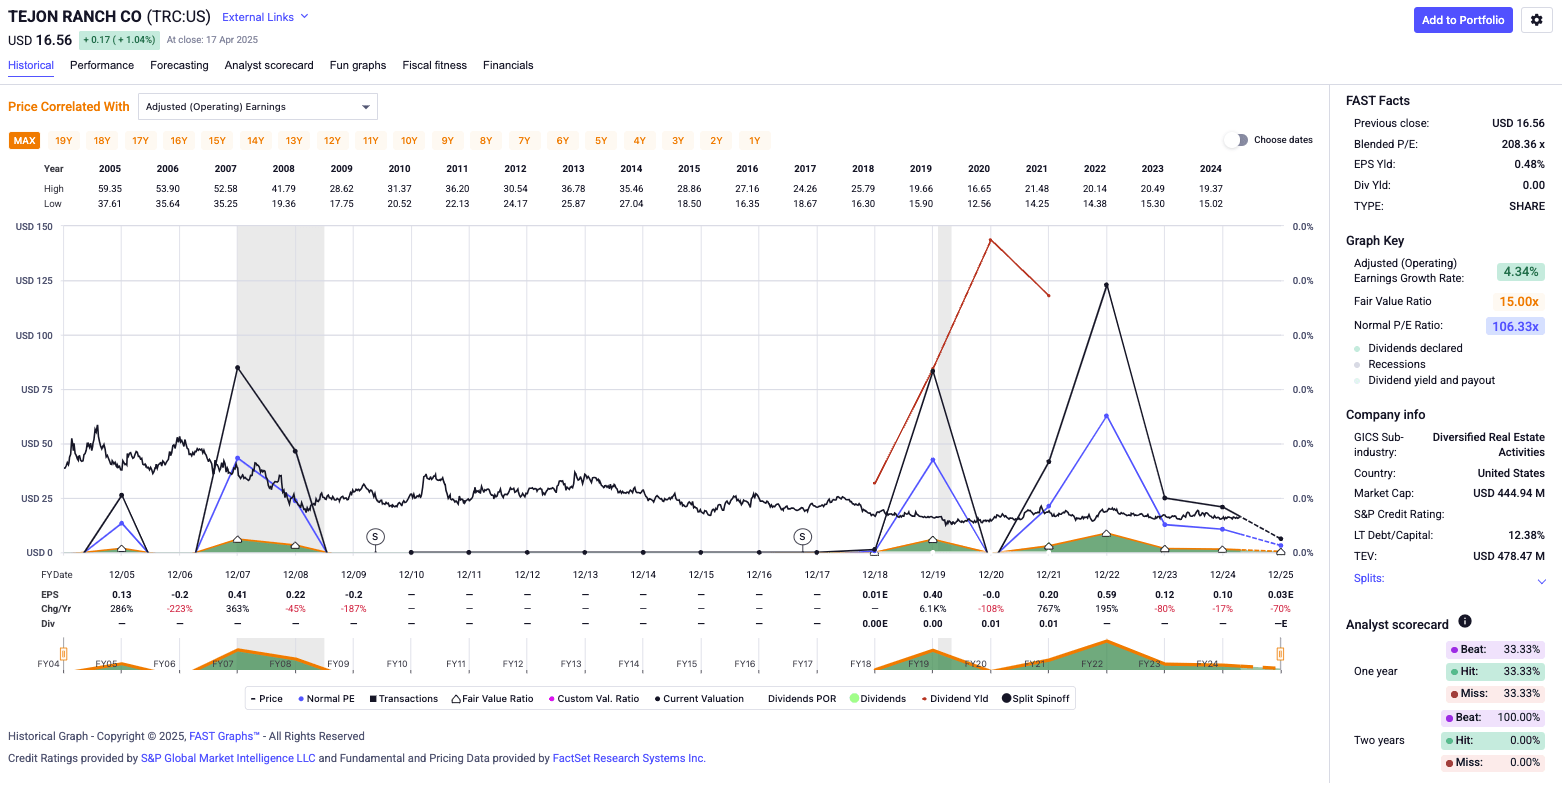The width and height of the screenshot is (1562, 805).
Task: Toggle the Dividends overlay in the legend
Action: (x=853, y=698)
